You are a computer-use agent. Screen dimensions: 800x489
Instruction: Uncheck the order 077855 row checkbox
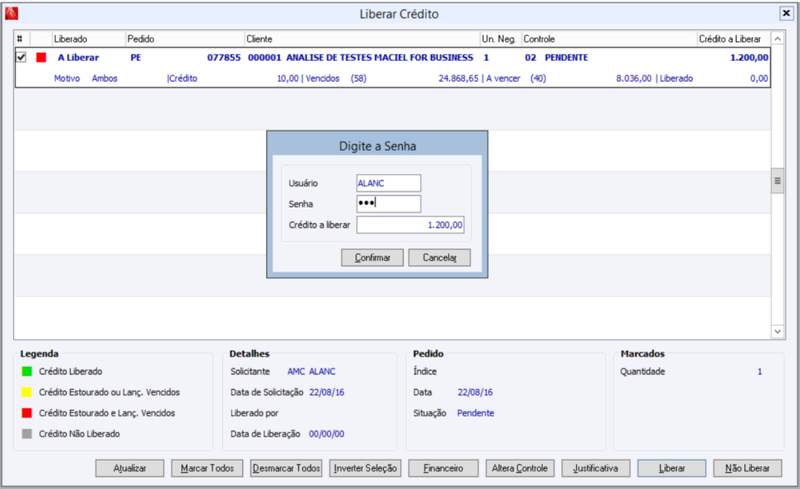[x=21, y=57]
